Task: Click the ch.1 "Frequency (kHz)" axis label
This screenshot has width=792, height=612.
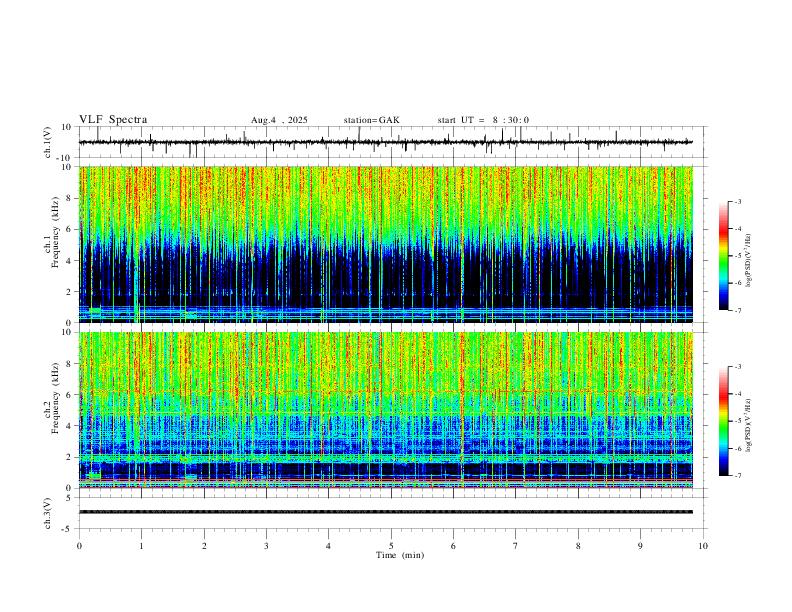Action: pyautogui.click(x=55, y=233)
